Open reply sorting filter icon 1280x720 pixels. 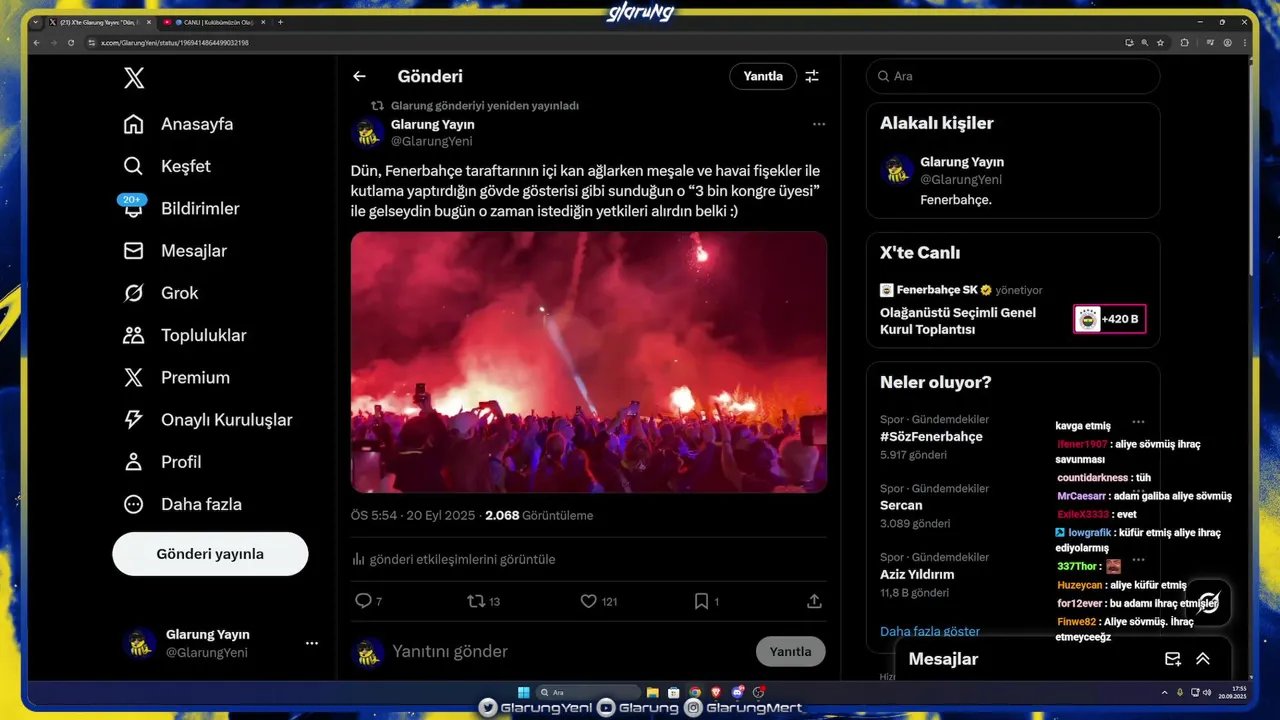point(812,76)
